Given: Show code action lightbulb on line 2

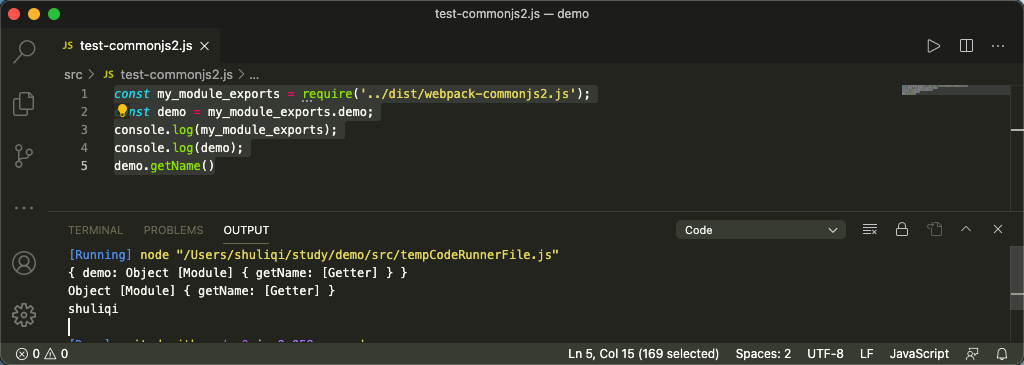Looking at the screenshot, I should pyautogui.click(x=121, y=111).
